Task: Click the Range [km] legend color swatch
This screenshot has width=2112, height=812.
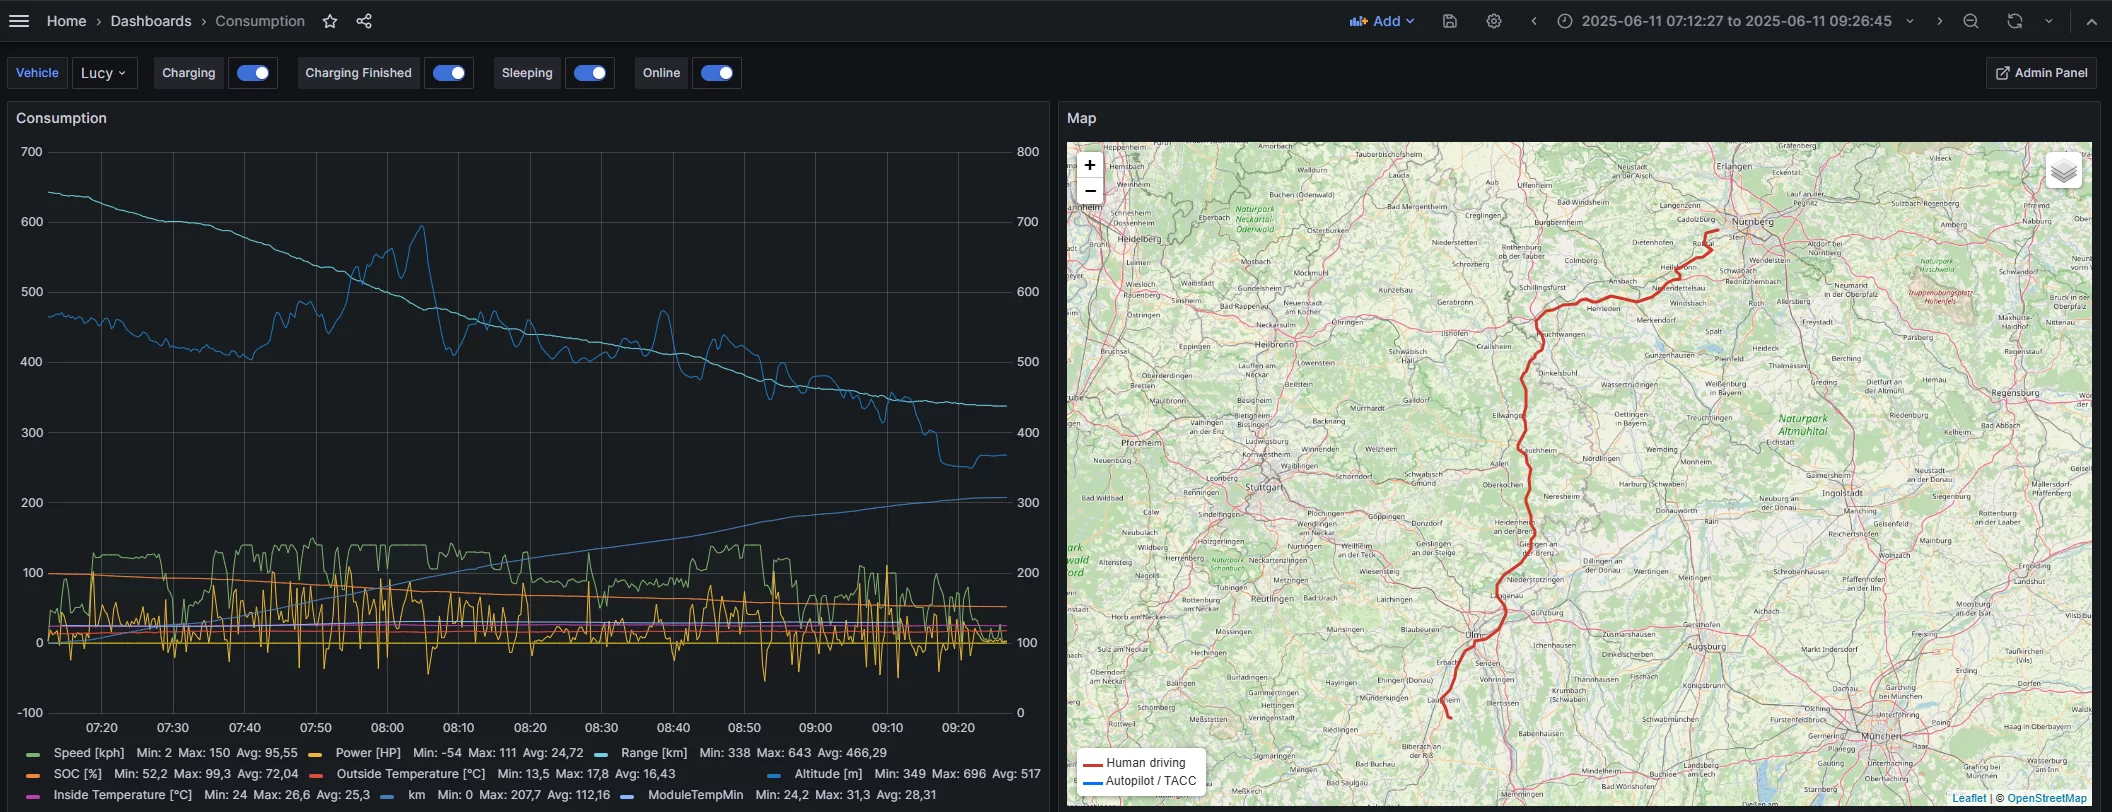Action: tap(601, 754)
